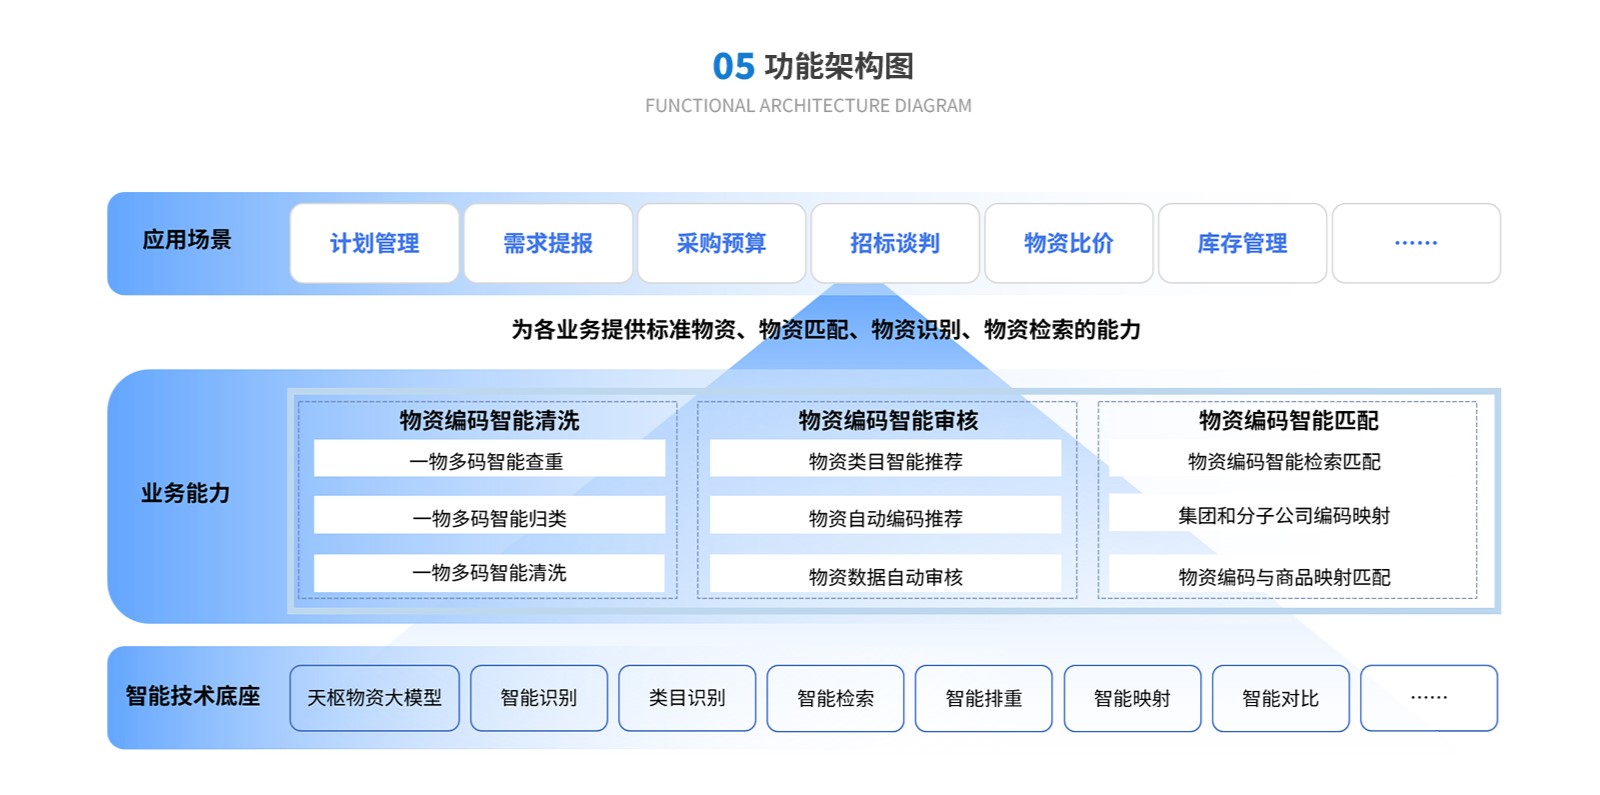
Task: Select the 物资类目智能推荐 item
Action: [x=885, y=461]
